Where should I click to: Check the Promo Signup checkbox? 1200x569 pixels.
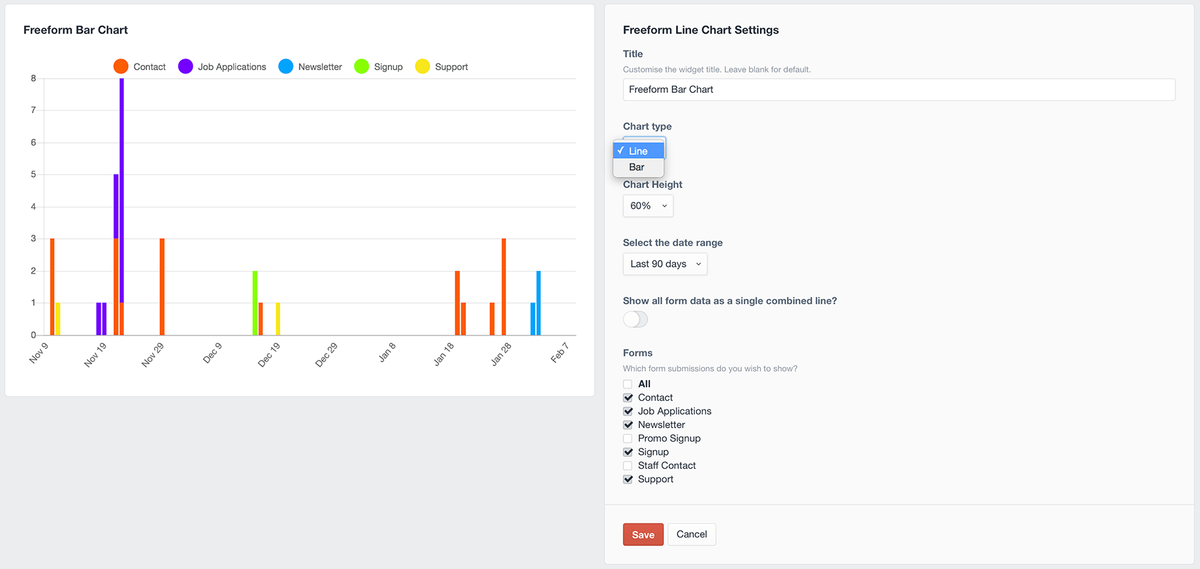click(x=628, y=438)
